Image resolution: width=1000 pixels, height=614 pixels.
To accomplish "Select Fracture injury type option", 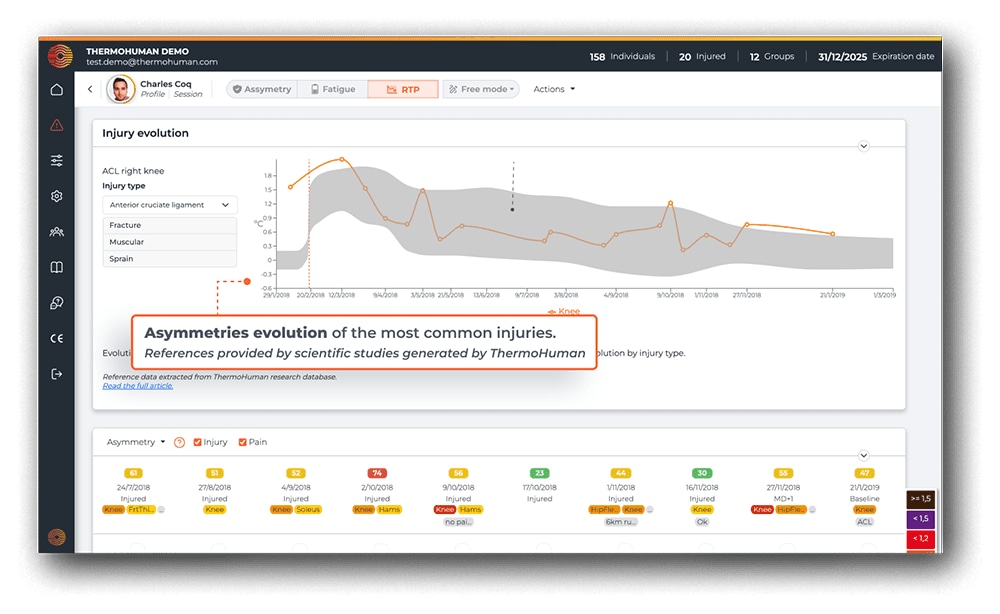I will [170, 225].
